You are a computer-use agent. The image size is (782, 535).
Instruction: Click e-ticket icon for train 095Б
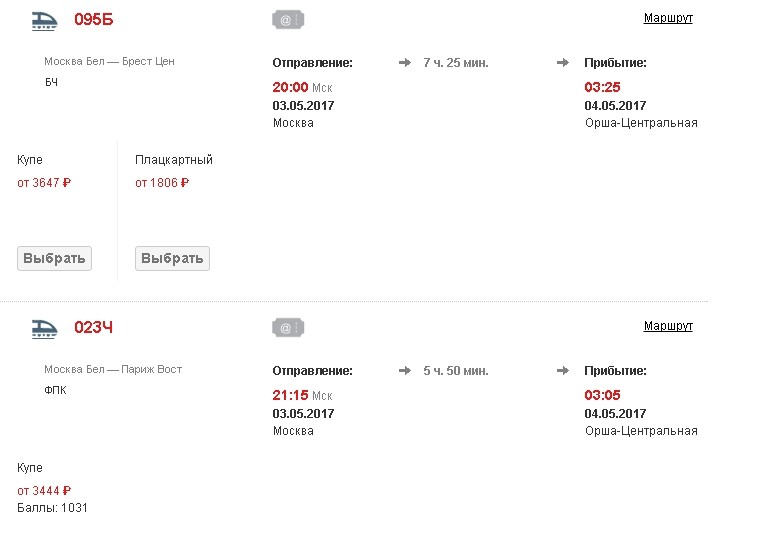click(287, 19)
